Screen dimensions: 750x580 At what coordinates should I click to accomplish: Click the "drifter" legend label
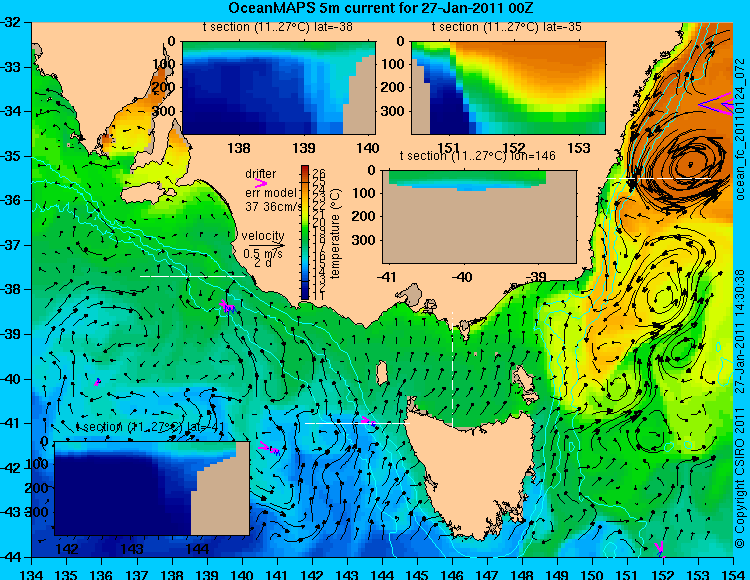point(261,174)
